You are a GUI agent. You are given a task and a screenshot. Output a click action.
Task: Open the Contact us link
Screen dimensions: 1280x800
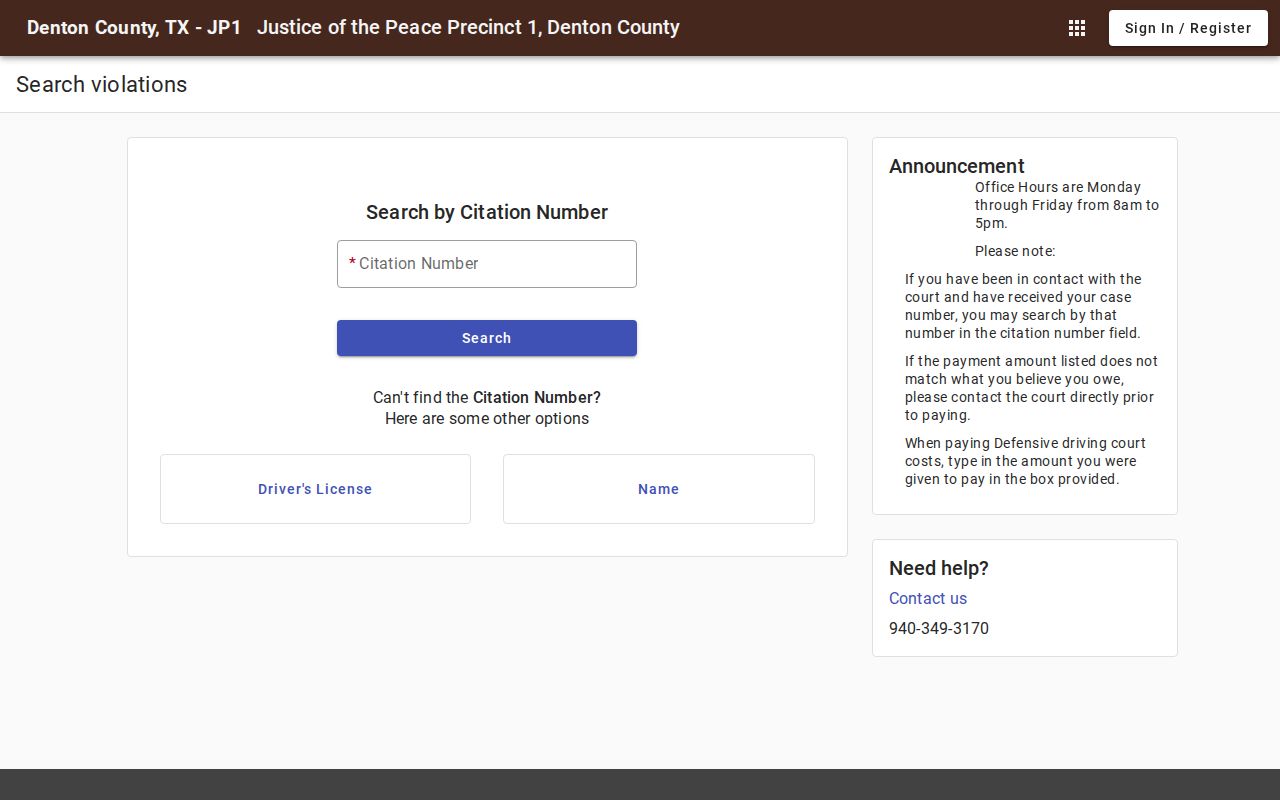tap(928, 598)
